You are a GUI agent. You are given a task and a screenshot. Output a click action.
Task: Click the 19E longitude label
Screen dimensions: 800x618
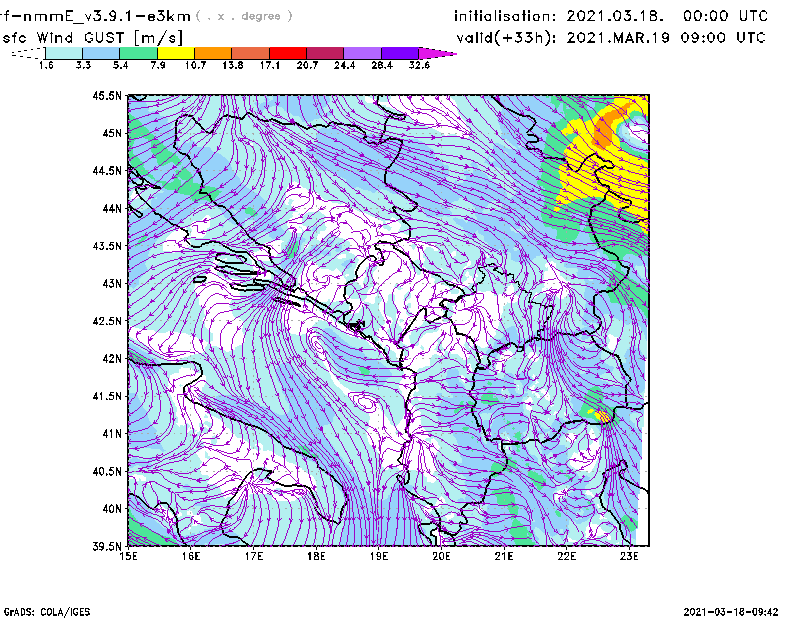[x=379, y=556]
